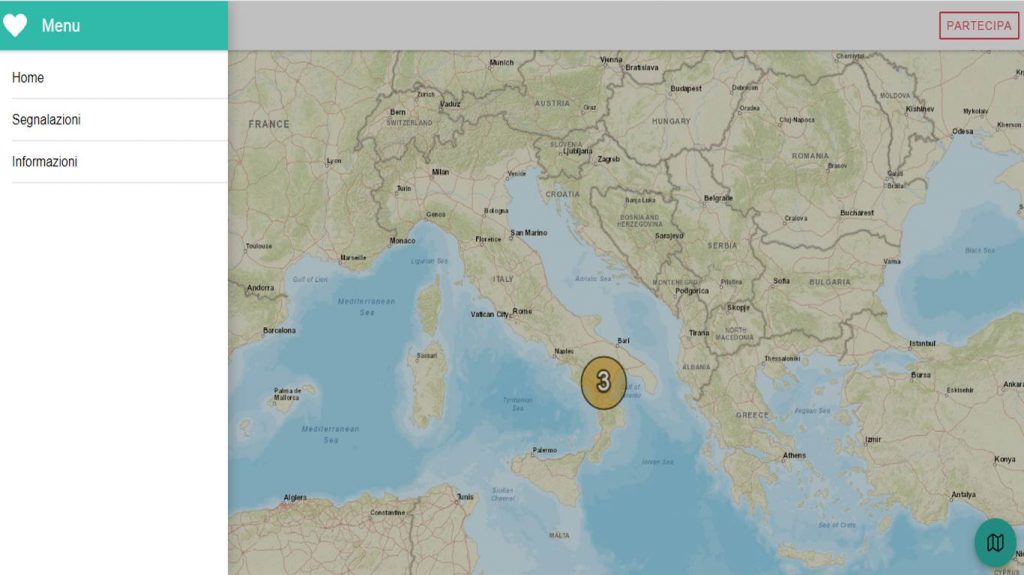Select the Sofia label on the map

click(x=781, y=280)
